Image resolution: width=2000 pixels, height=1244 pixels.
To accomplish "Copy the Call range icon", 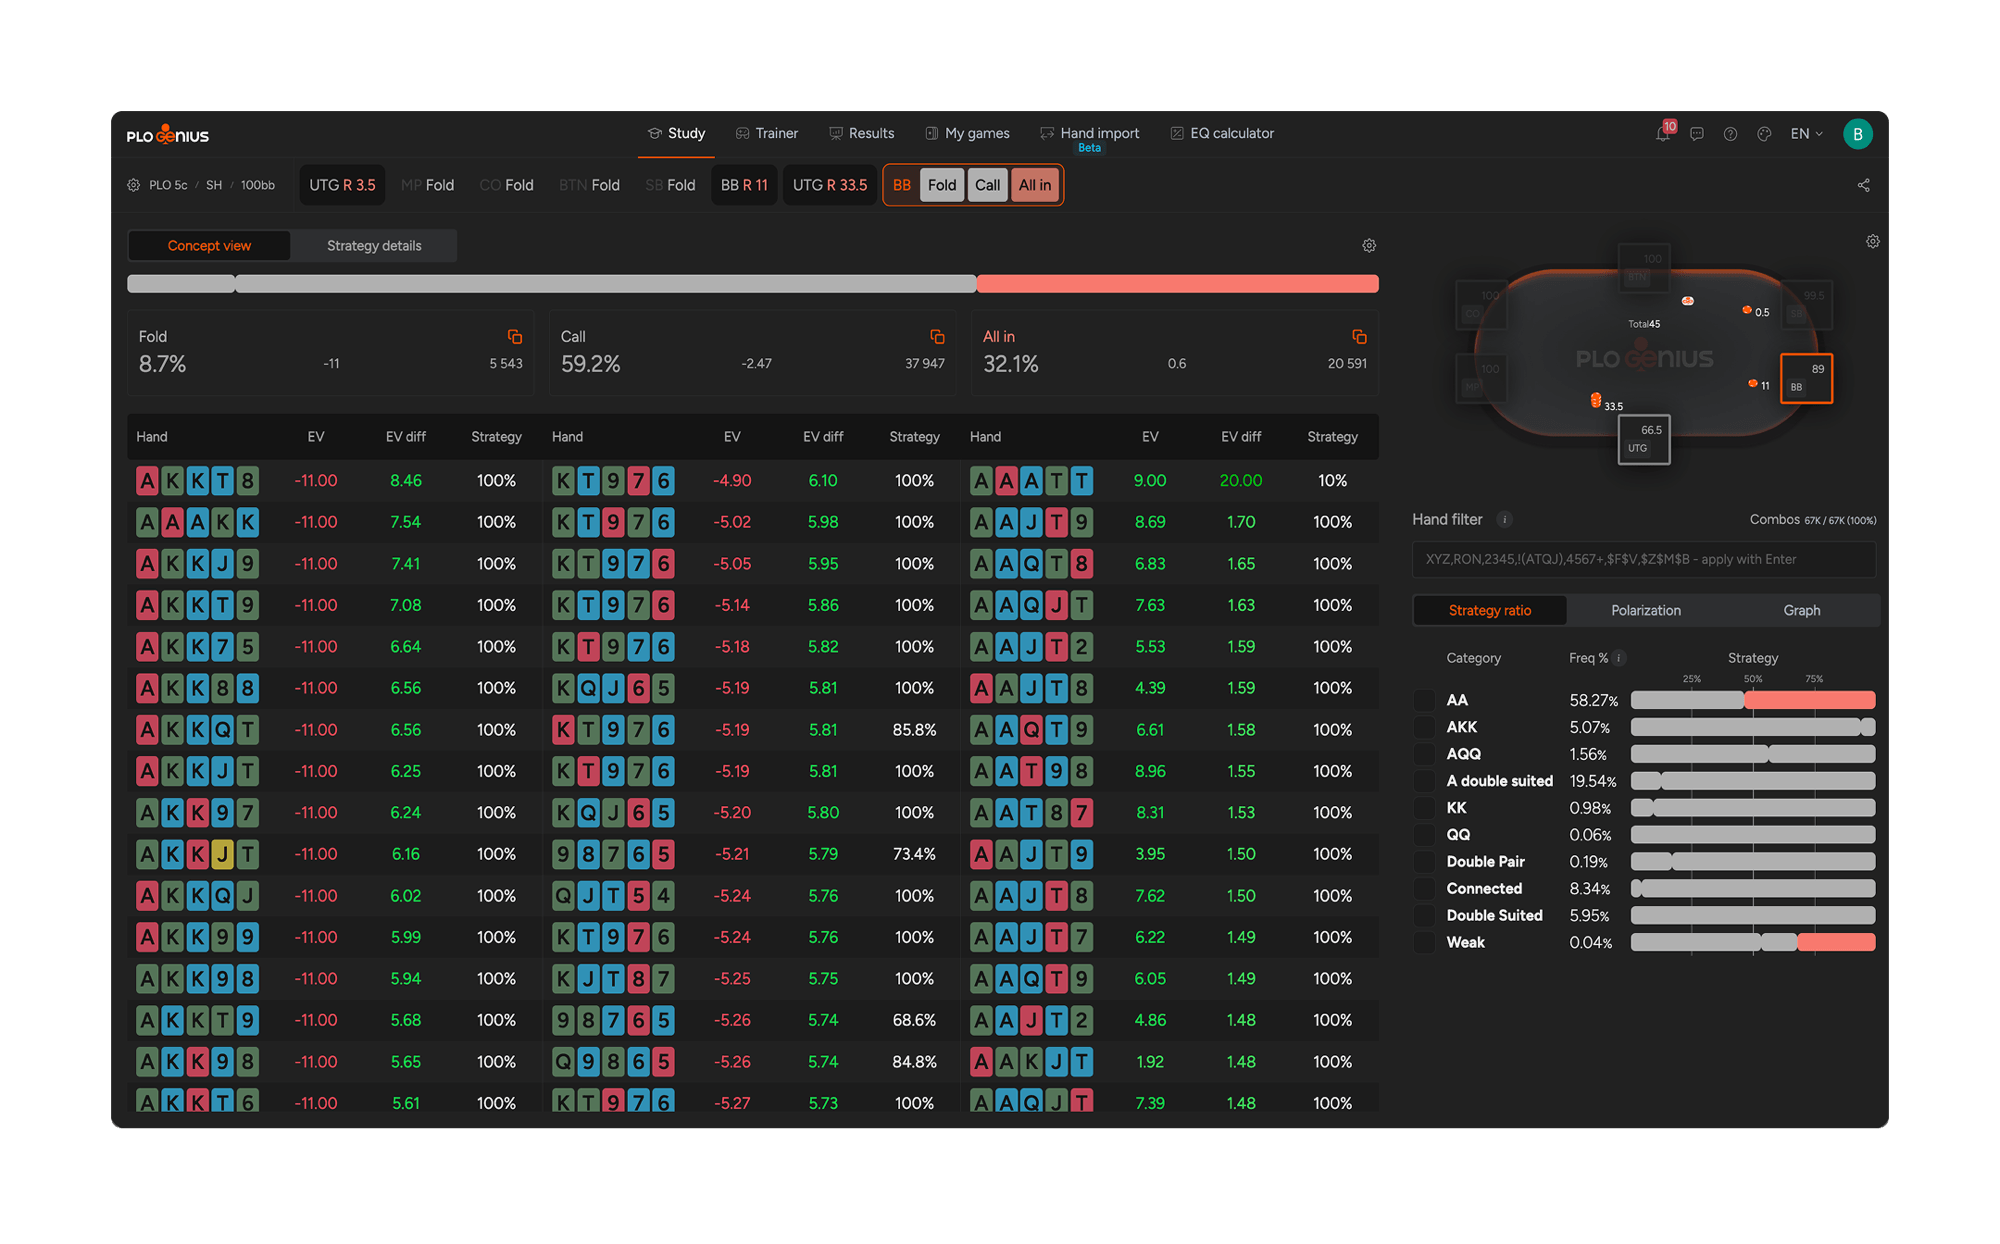I will click(x=937, y=337).
